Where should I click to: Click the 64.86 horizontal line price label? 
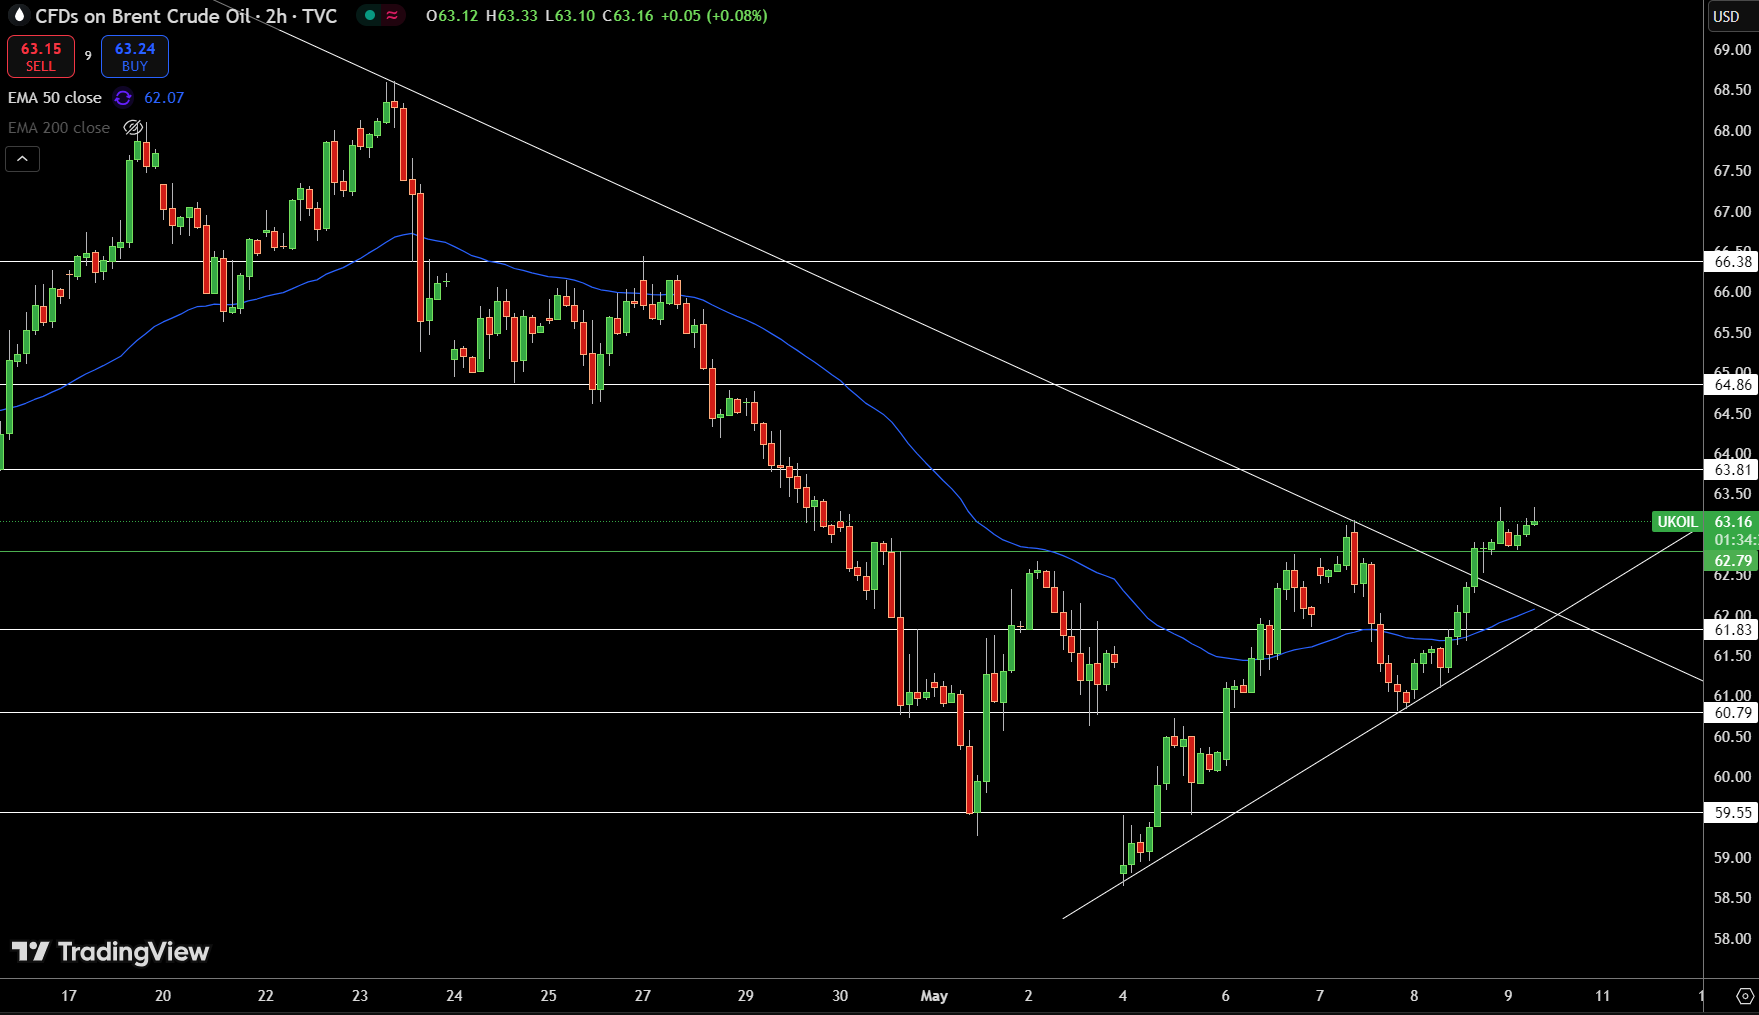tap(1733, 385)
